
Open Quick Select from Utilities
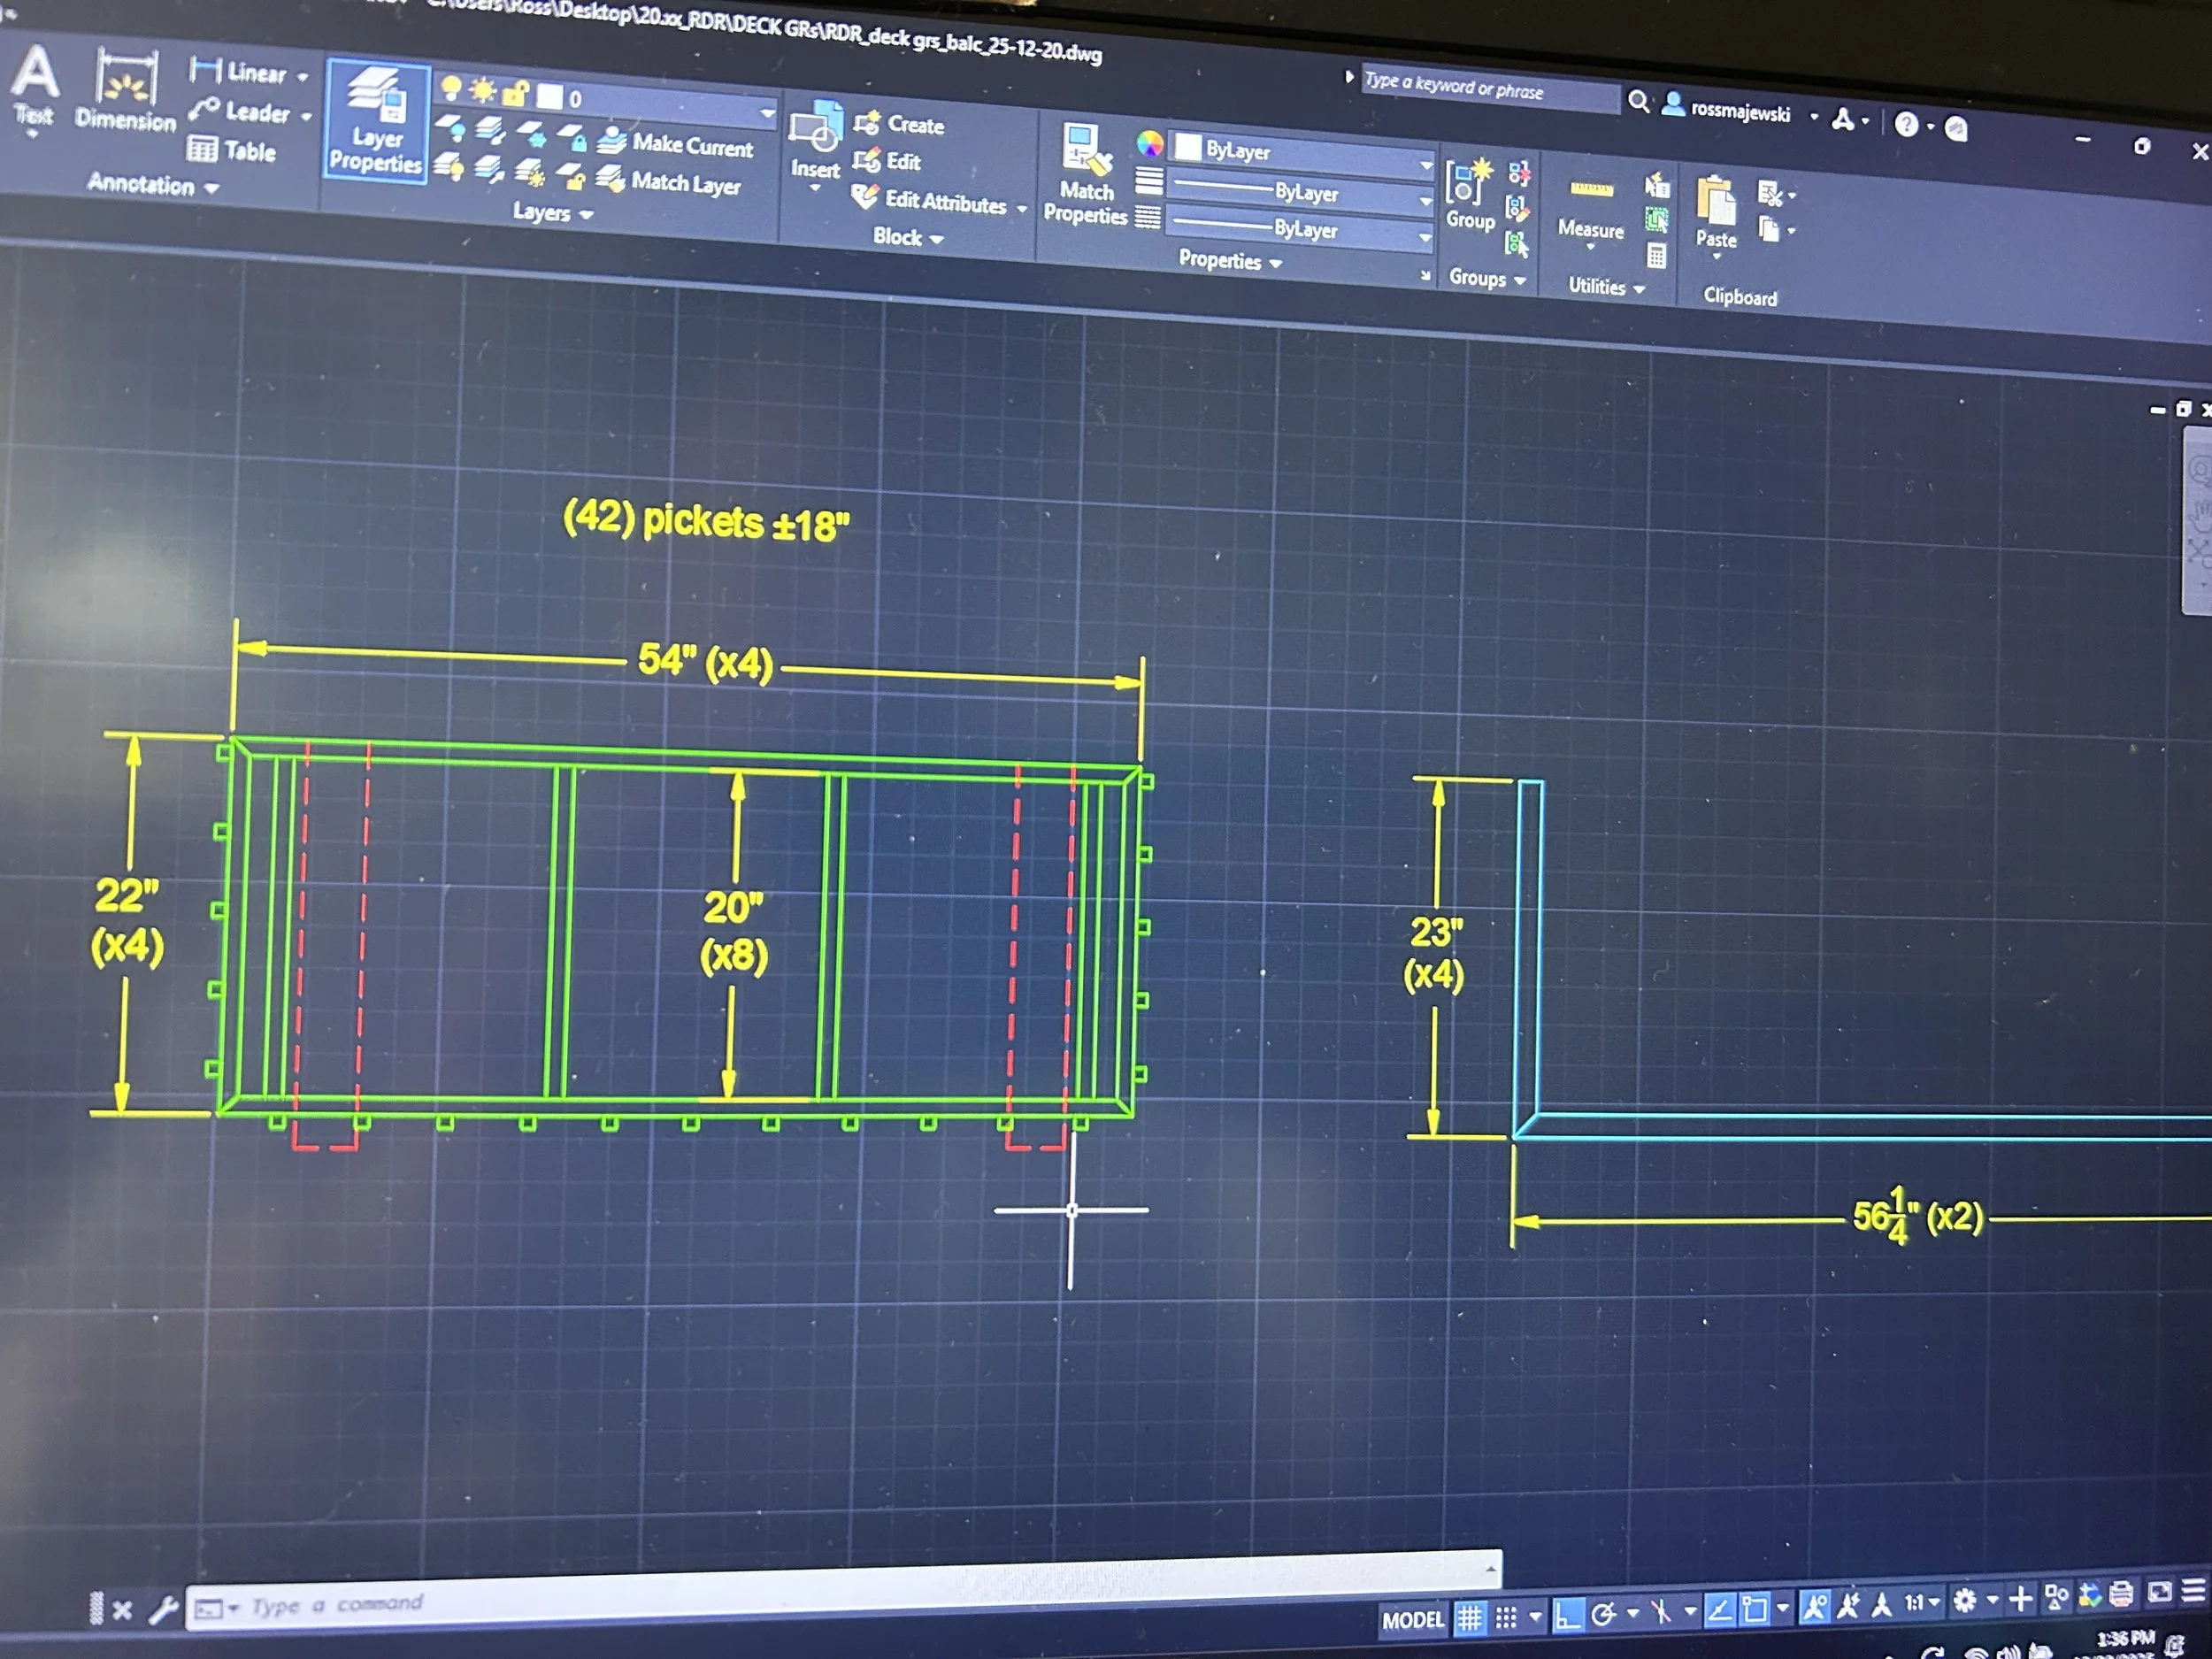(x=1657, y=185)
